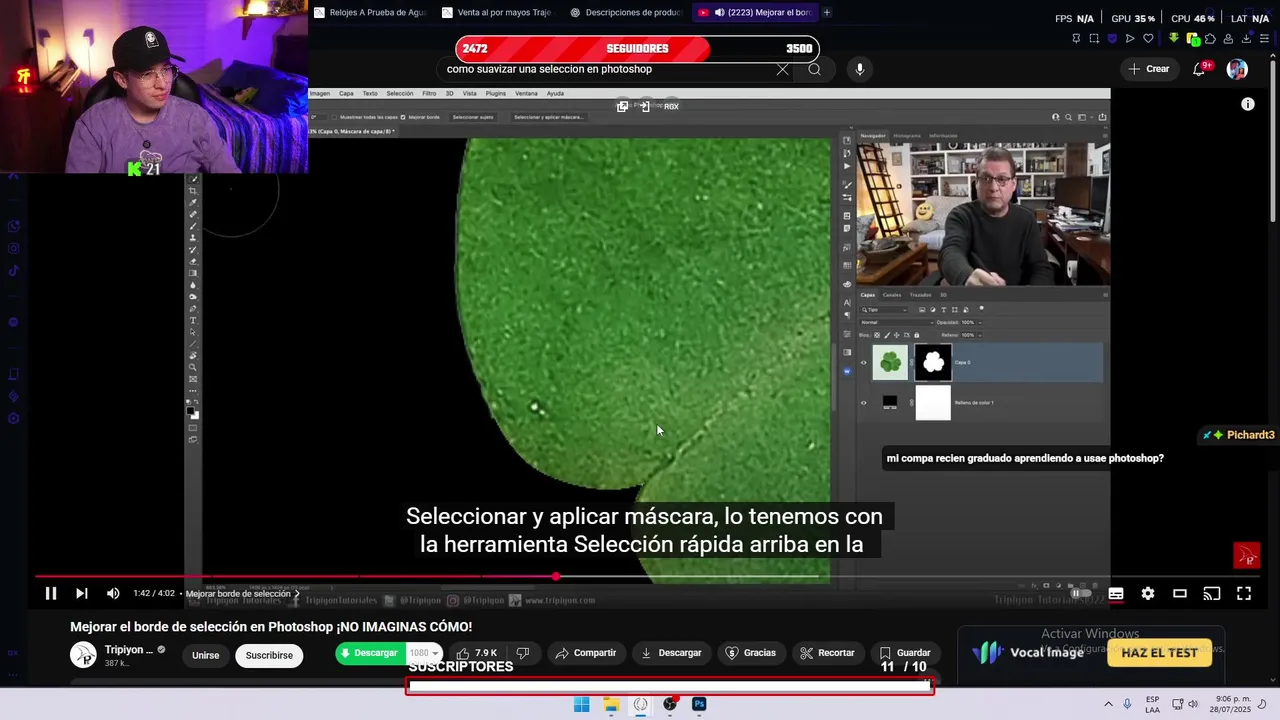Click the Unirse button

[x=206, y=655]
